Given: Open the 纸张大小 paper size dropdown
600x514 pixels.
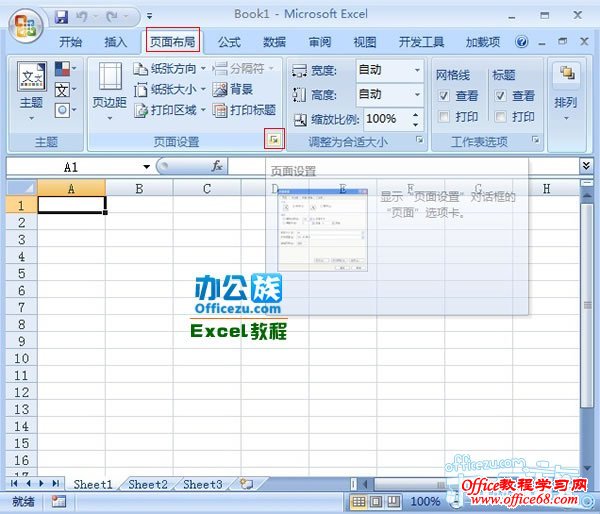Looking at the screenshot, I should (170, 90).
